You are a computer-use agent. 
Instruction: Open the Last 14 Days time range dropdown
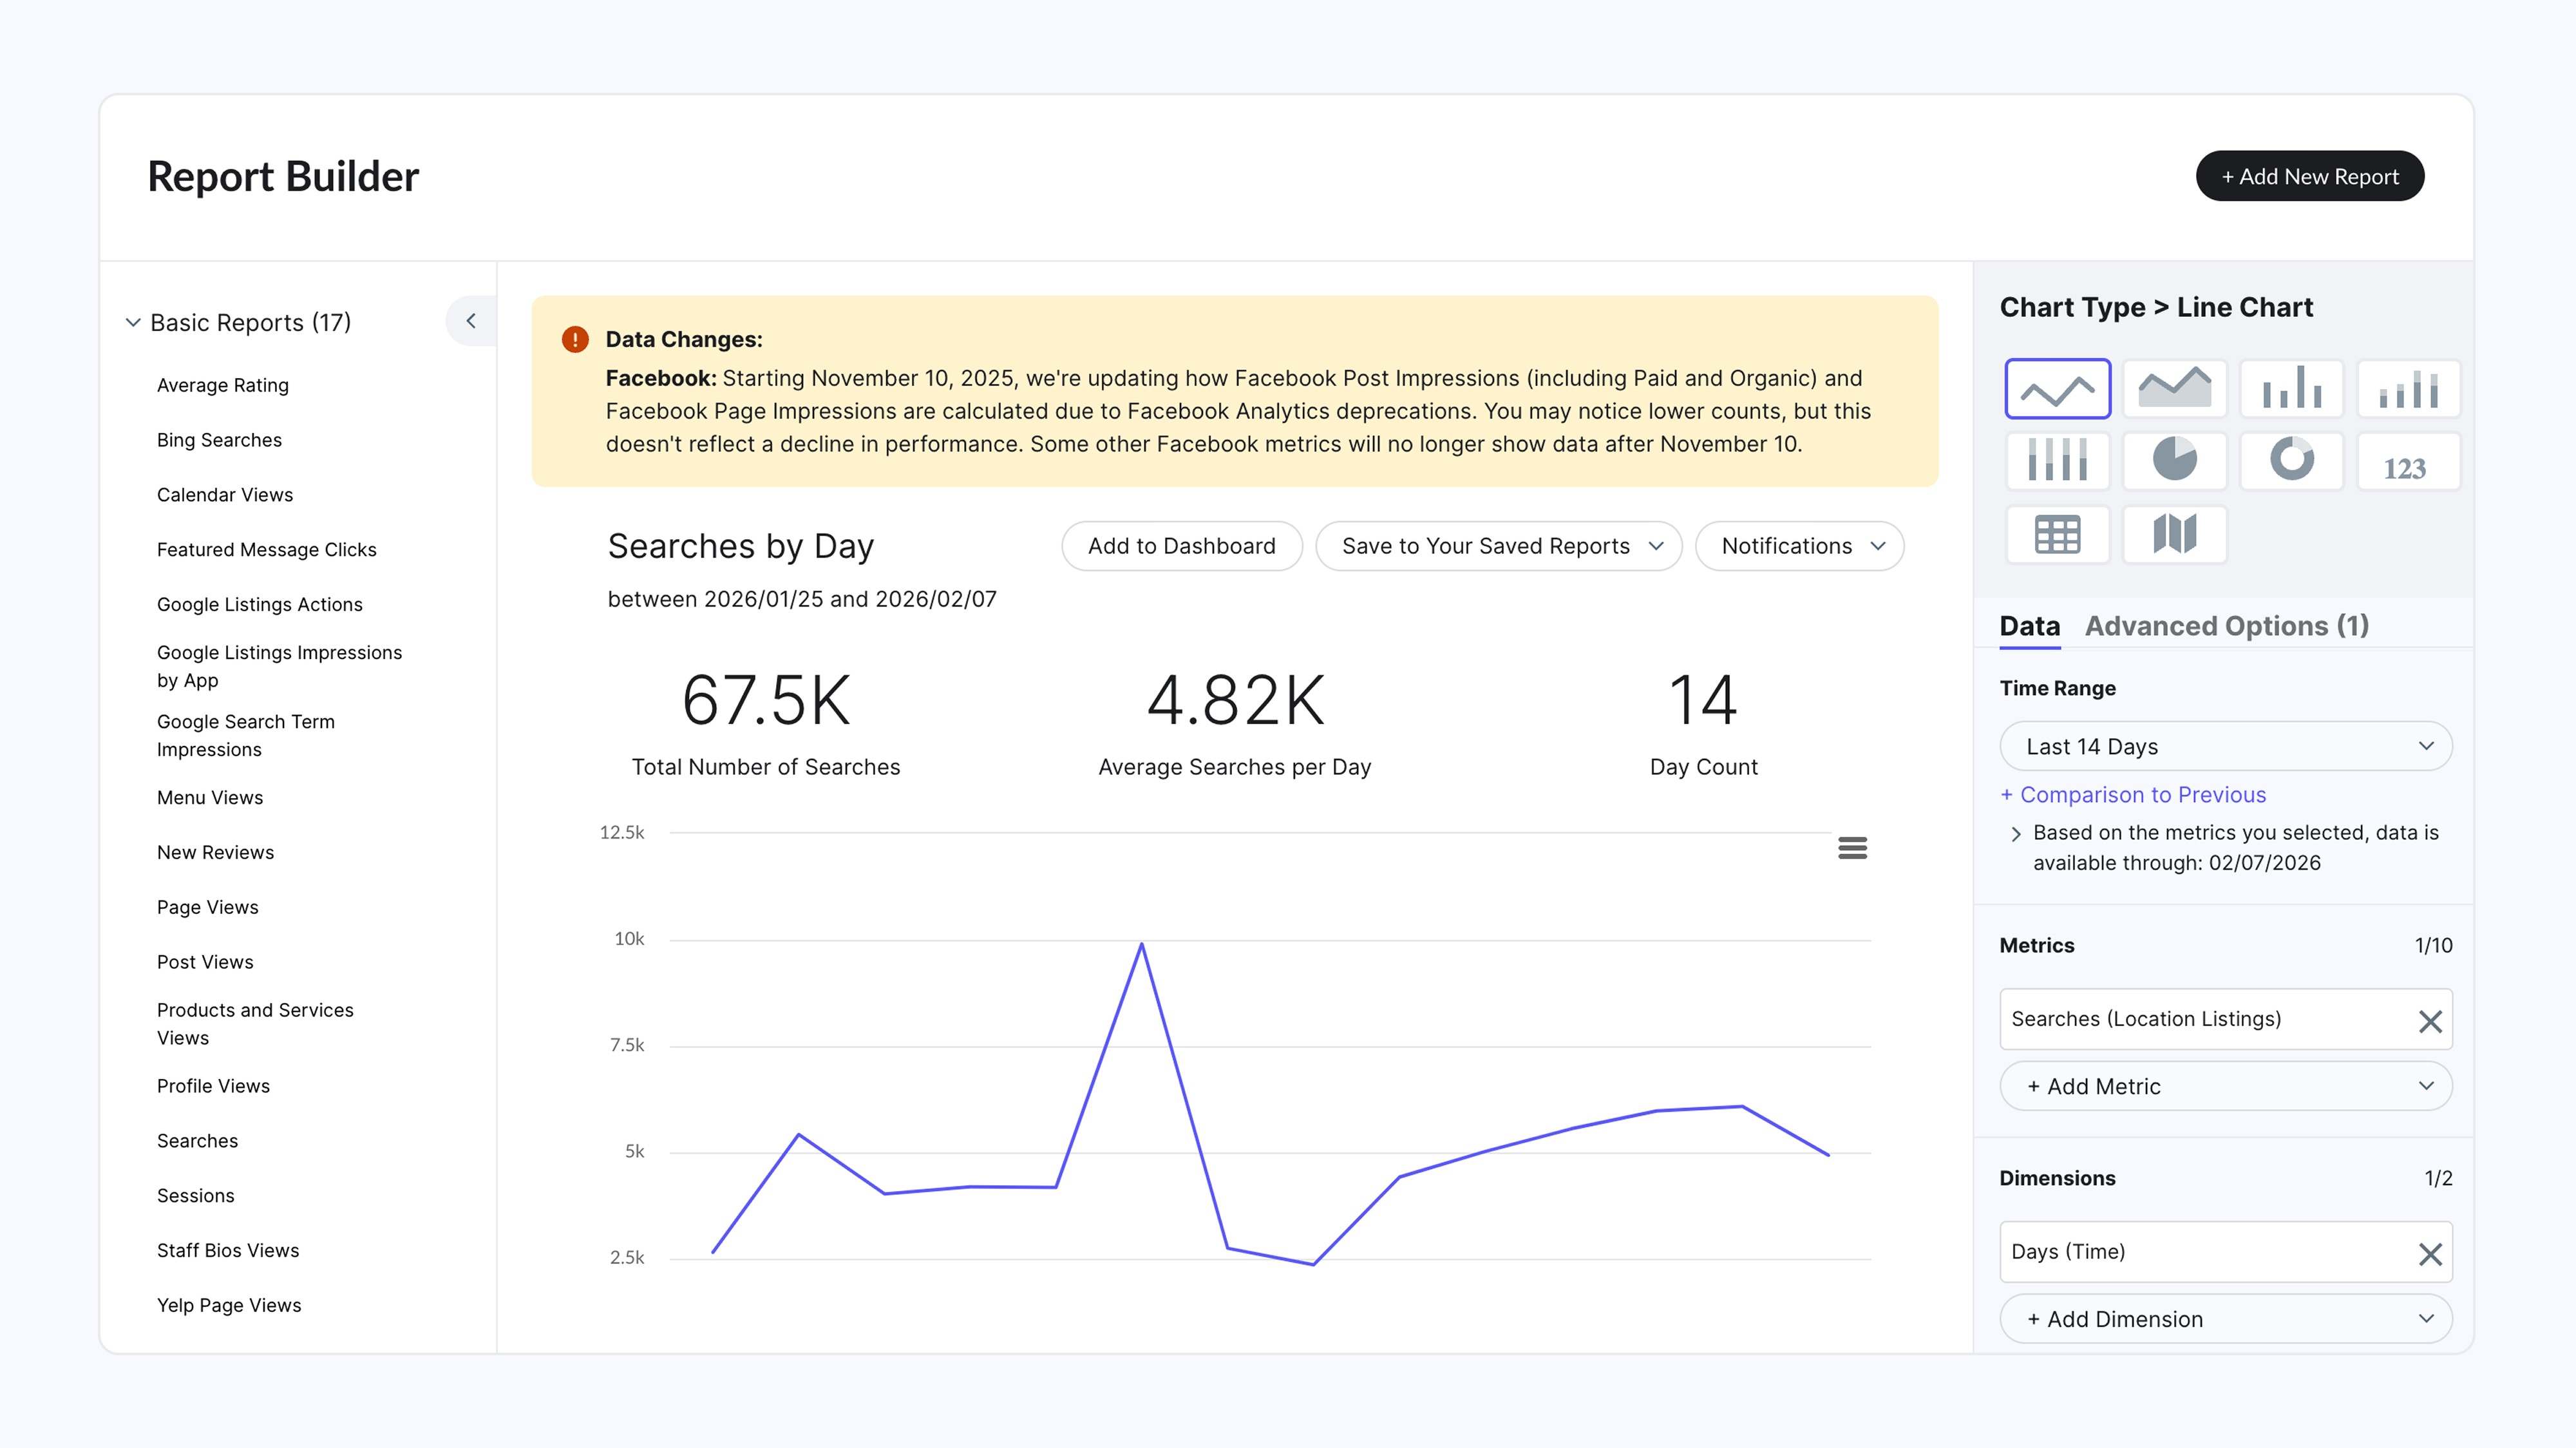(2225, 746)
